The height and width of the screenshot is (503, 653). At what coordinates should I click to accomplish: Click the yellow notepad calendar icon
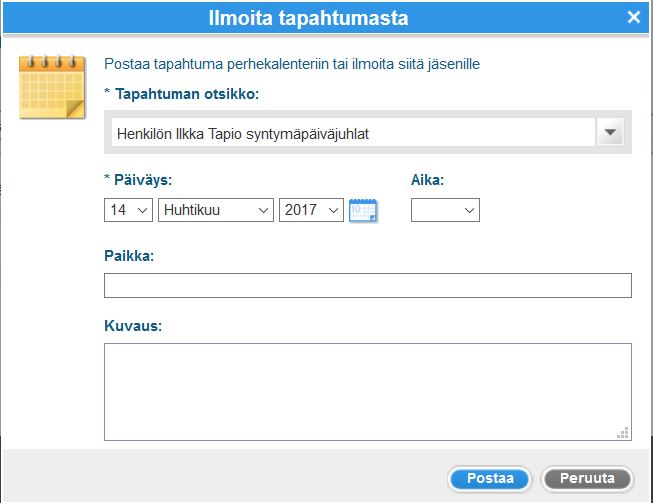click(52, 87)
